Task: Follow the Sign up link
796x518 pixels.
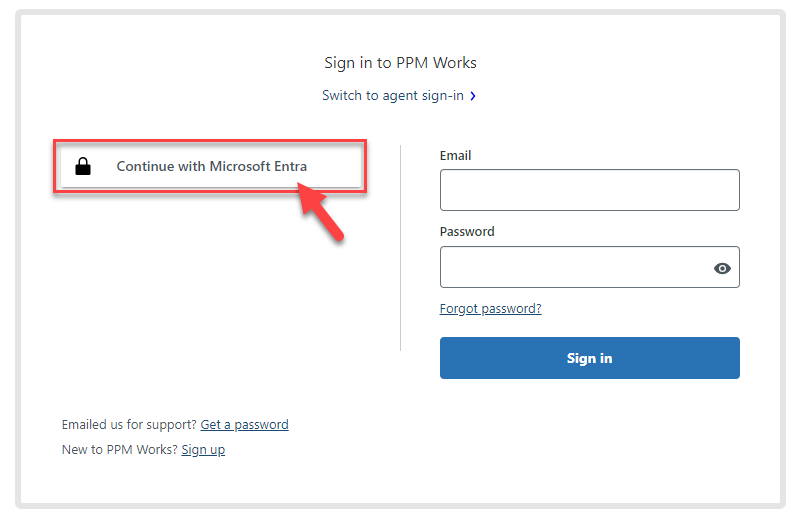Action: pos(203,450)
